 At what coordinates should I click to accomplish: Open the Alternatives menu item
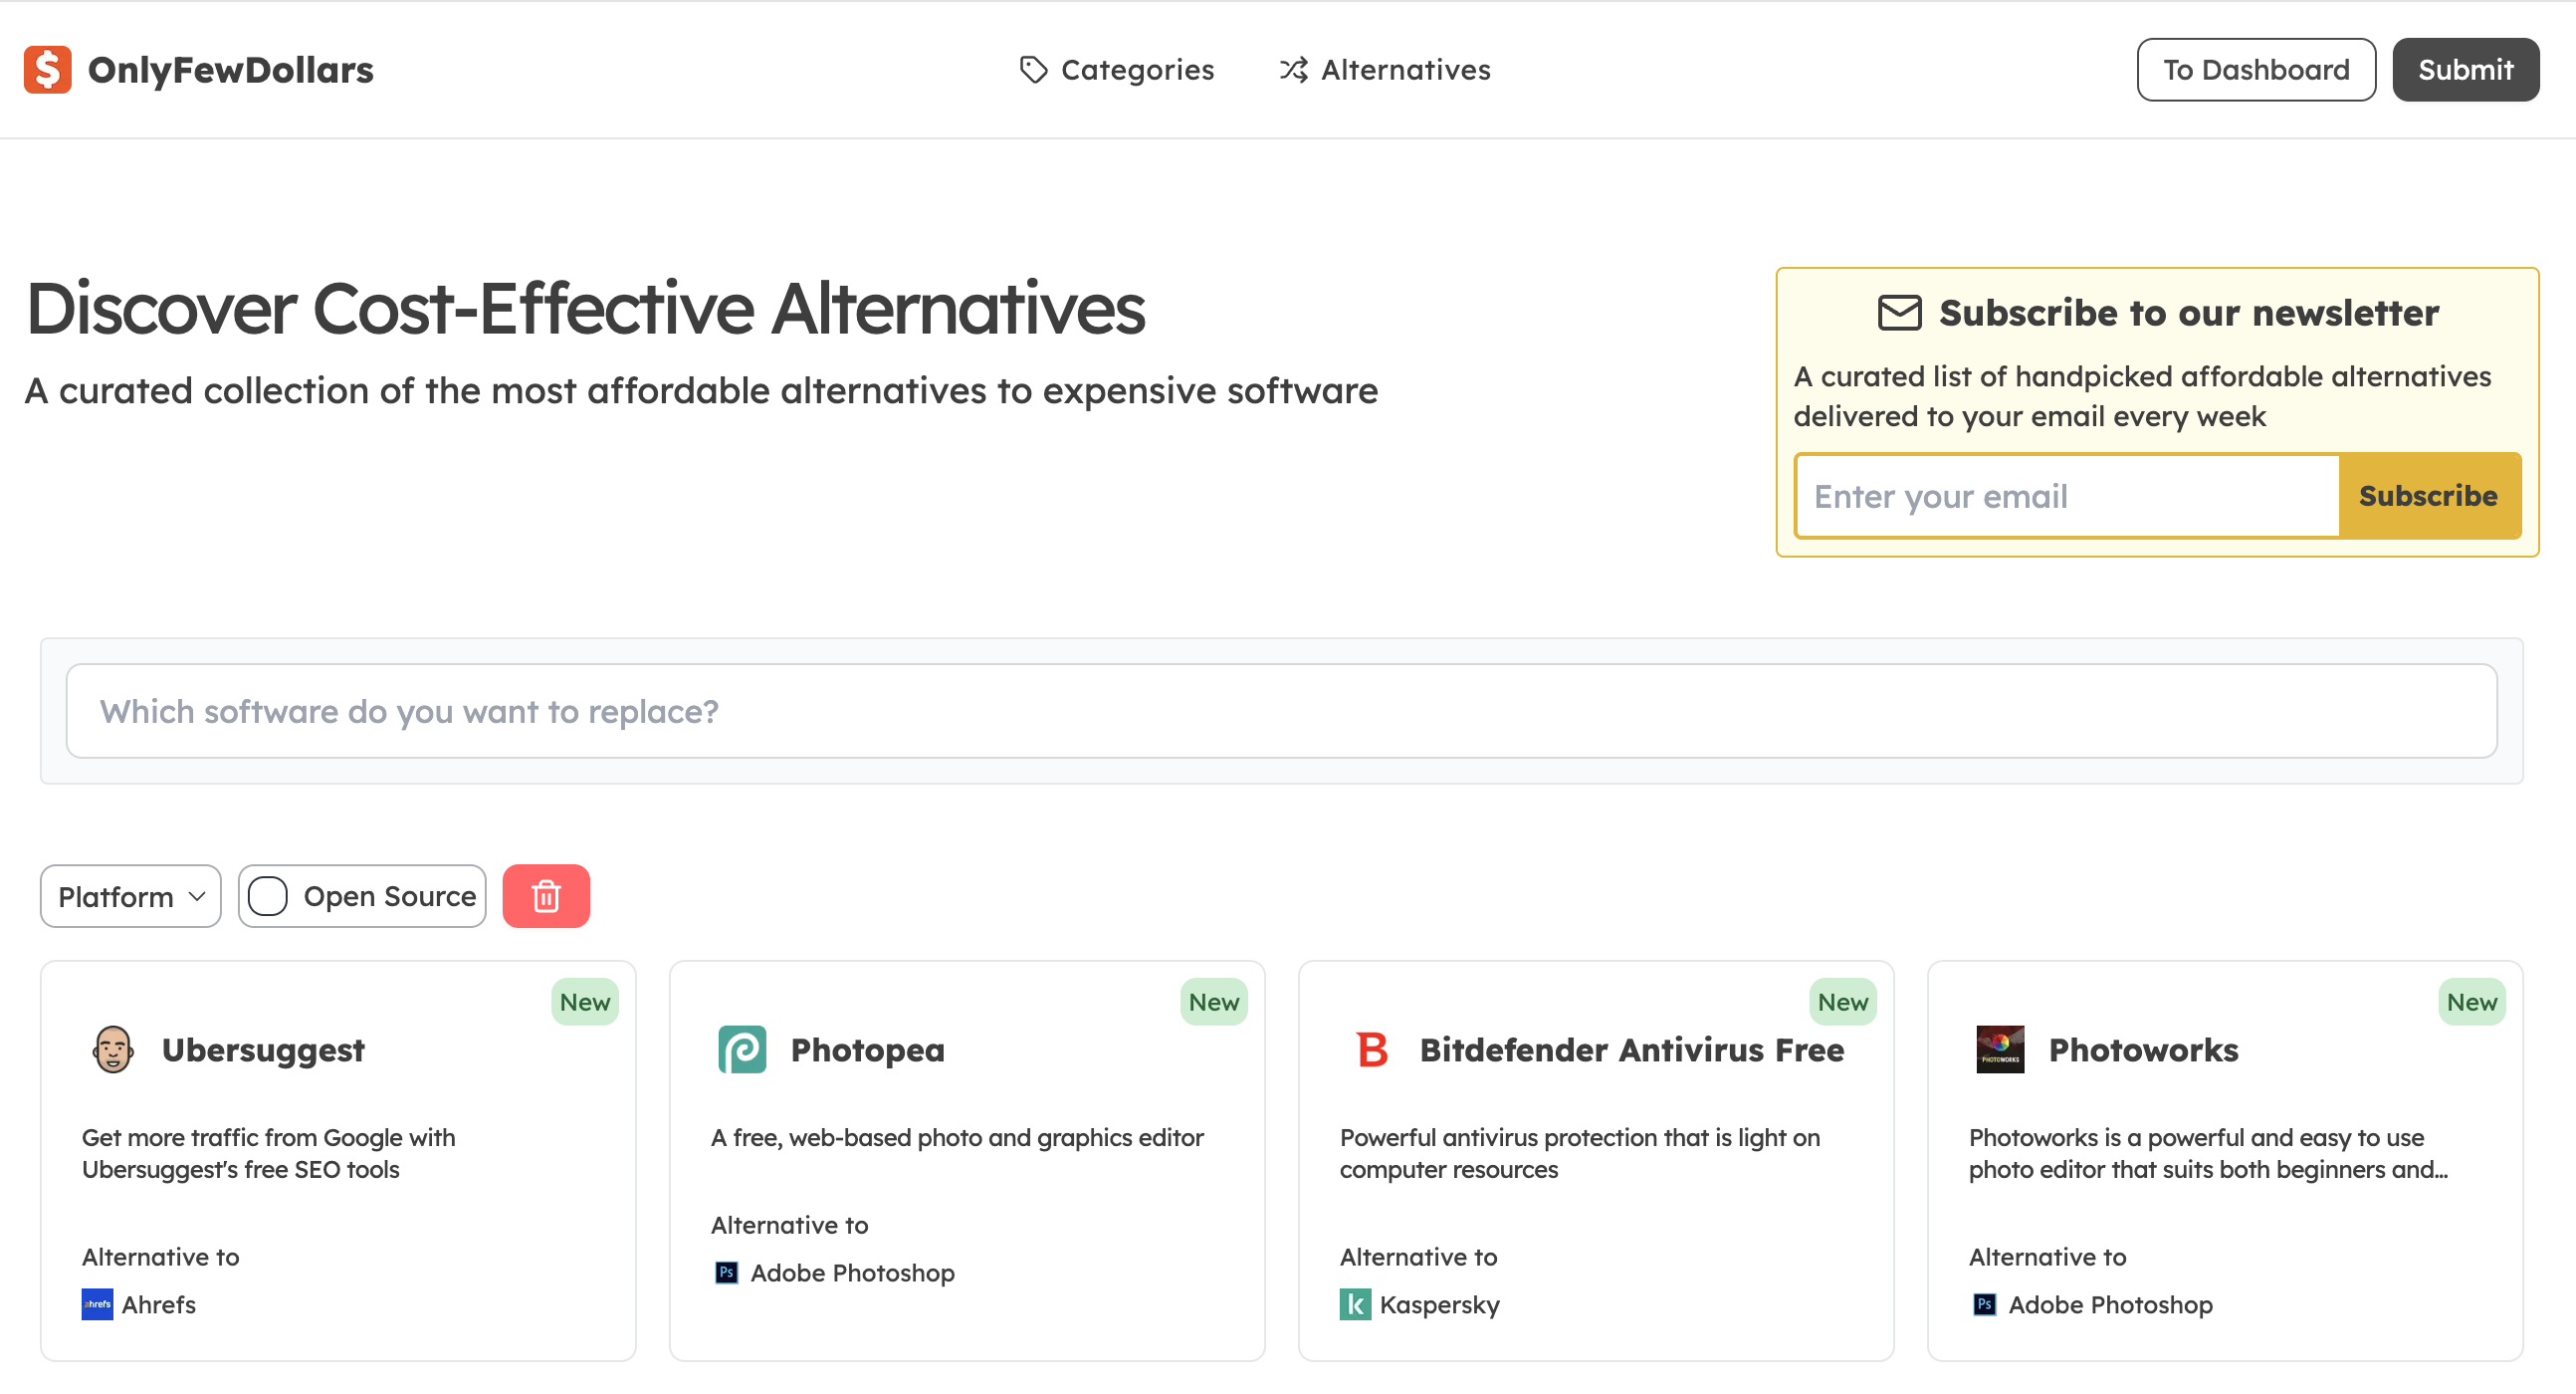1385,69
